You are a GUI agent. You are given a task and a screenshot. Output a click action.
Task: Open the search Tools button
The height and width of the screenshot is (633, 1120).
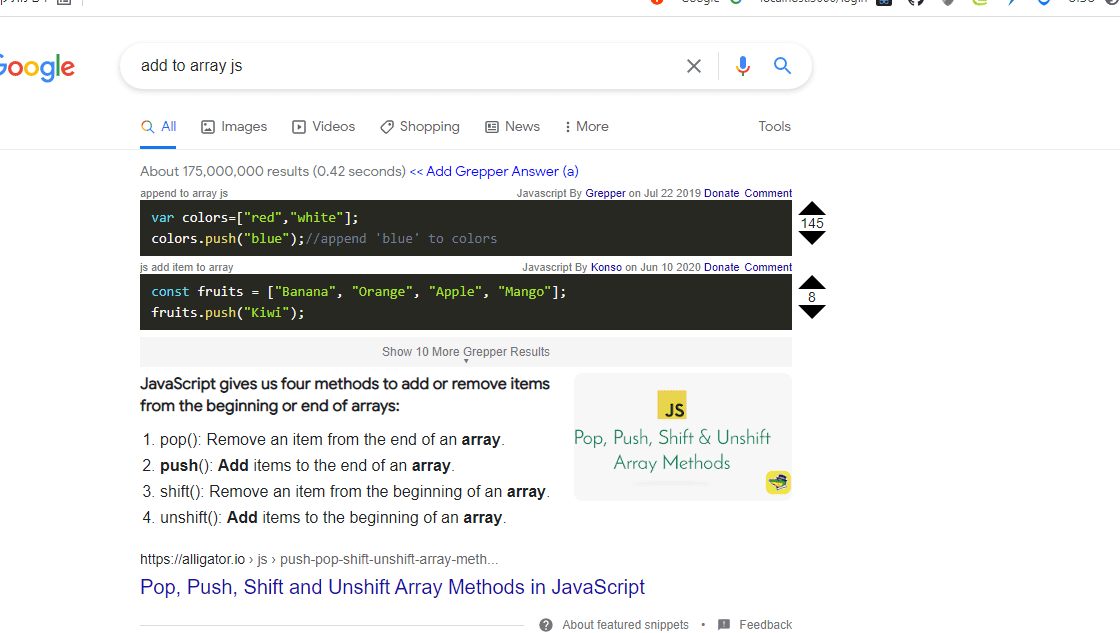[774, 126]
